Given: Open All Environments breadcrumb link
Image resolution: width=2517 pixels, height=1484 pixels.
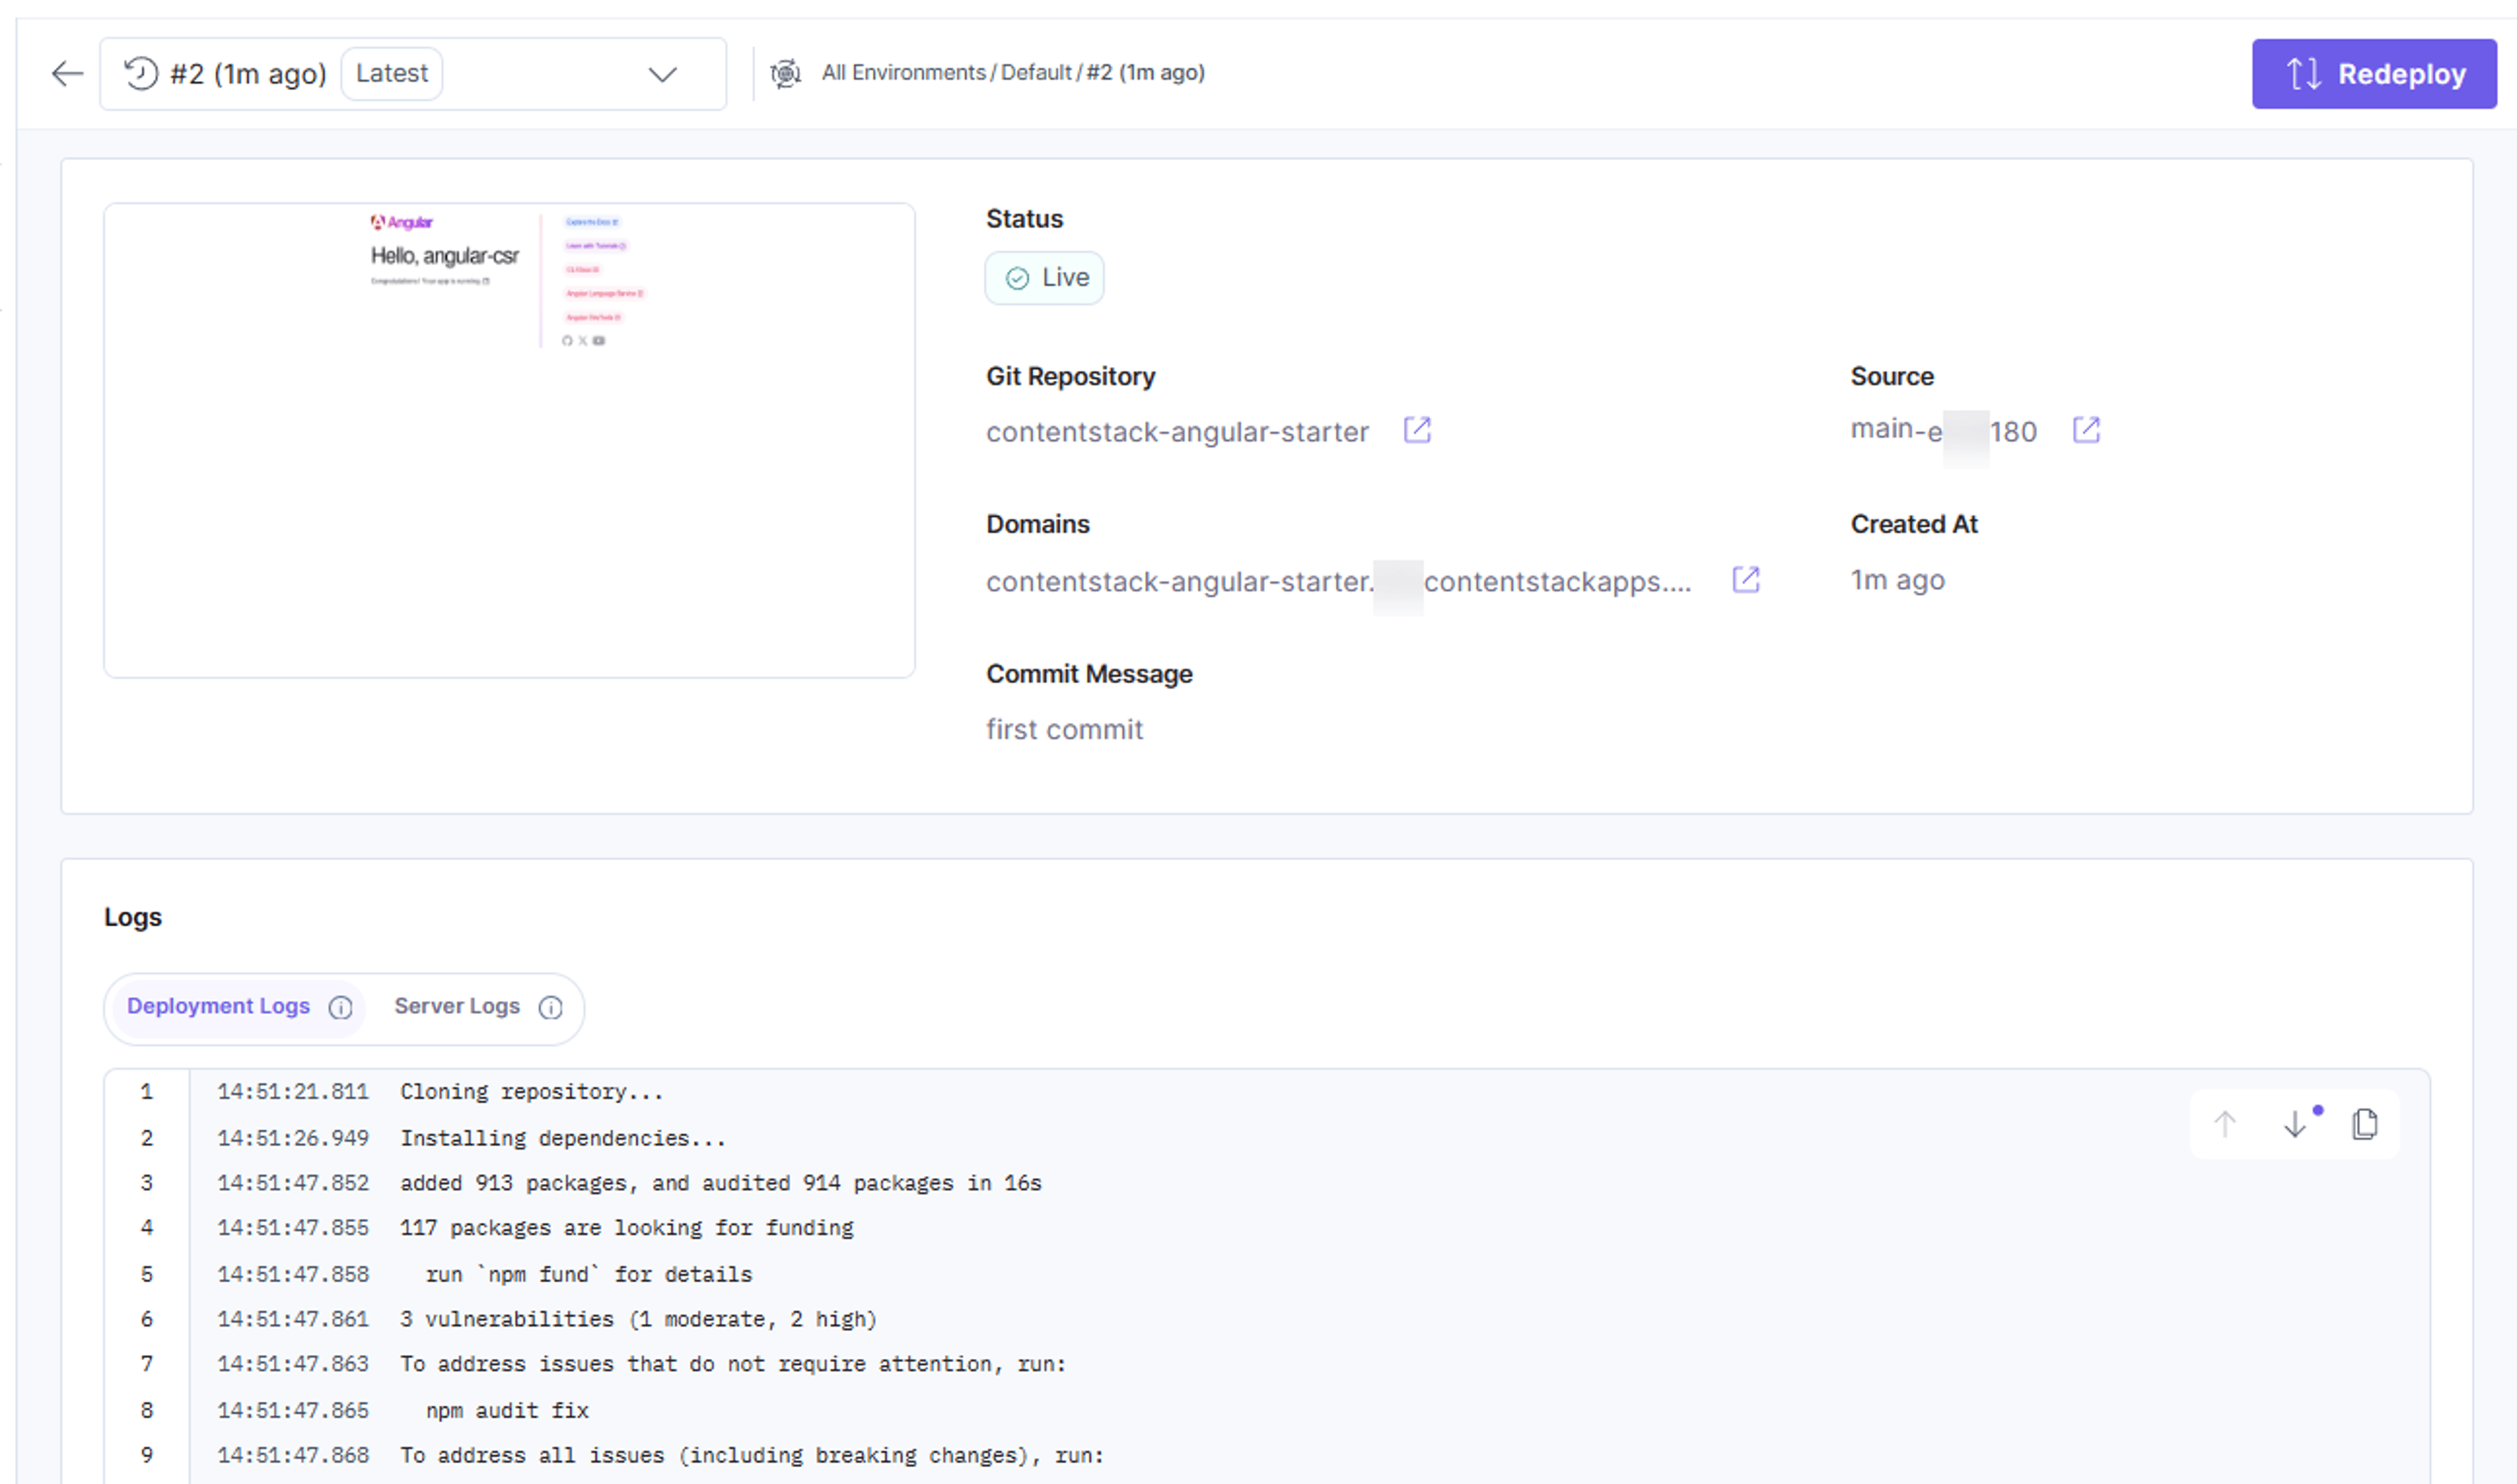Looking at the screenshot, I should (x=904, y=73).
